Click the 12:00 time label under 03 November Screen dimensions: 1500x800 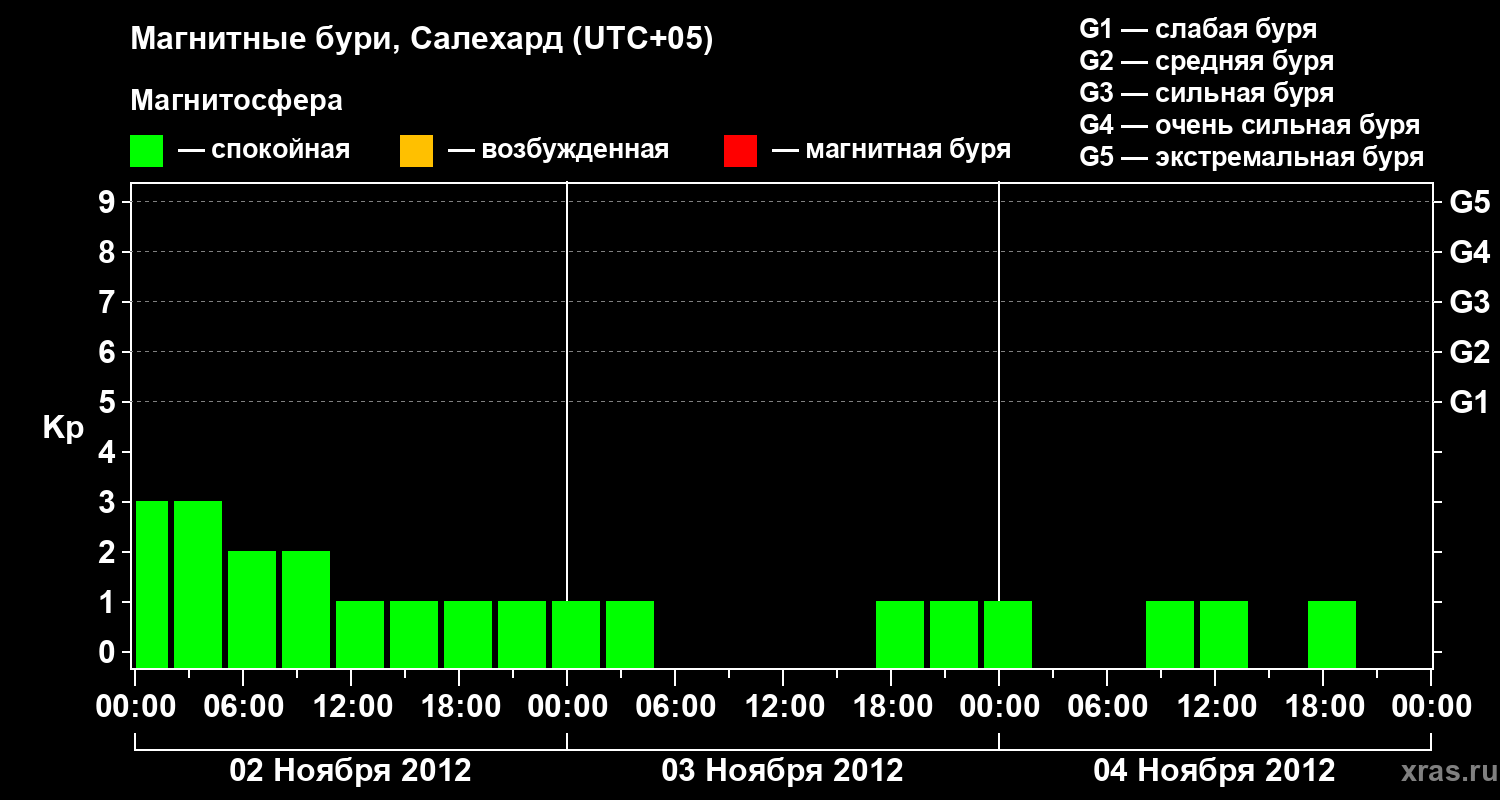coord(782,707)
